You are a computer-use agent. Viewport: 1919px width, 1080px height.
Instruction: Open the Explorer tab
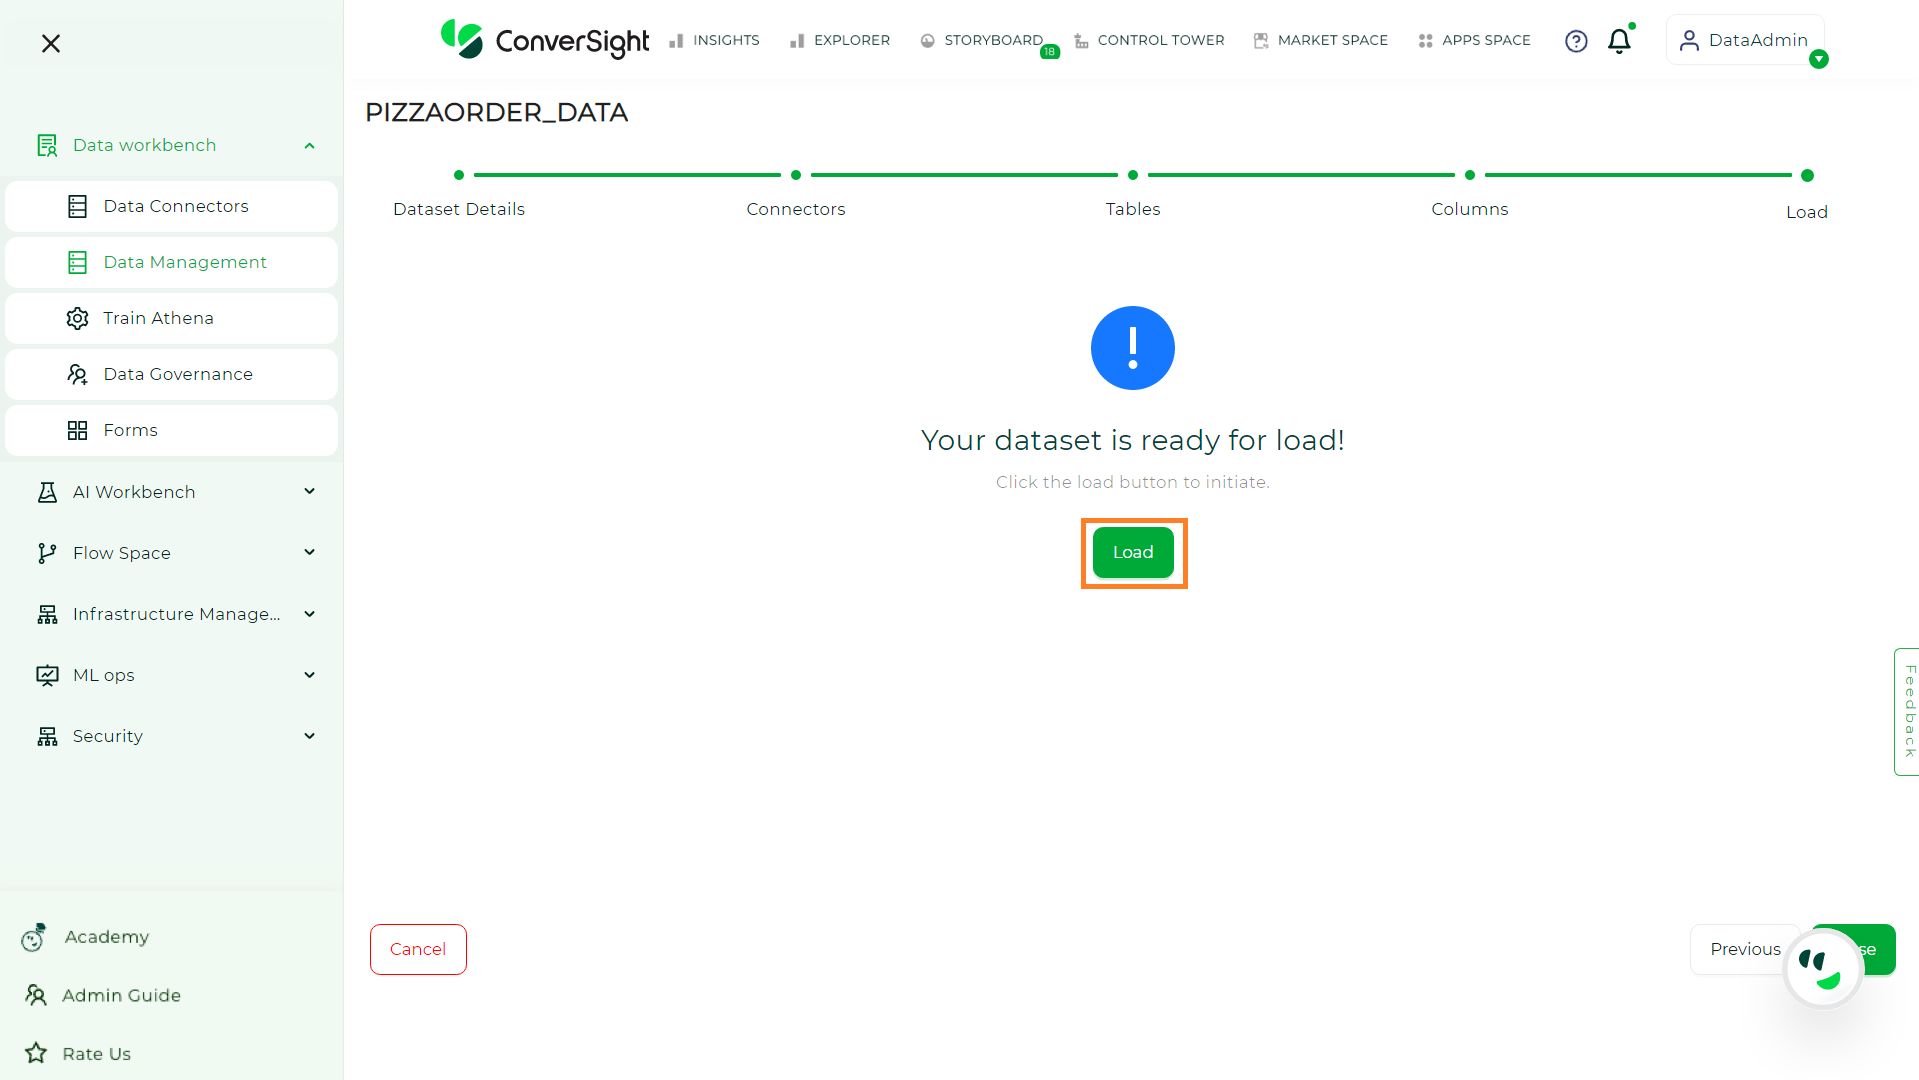[x=840, y=40]
